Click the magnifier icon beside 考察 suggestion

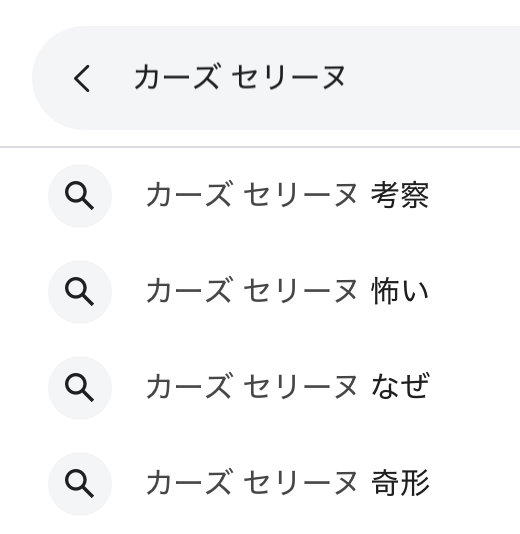80,196
